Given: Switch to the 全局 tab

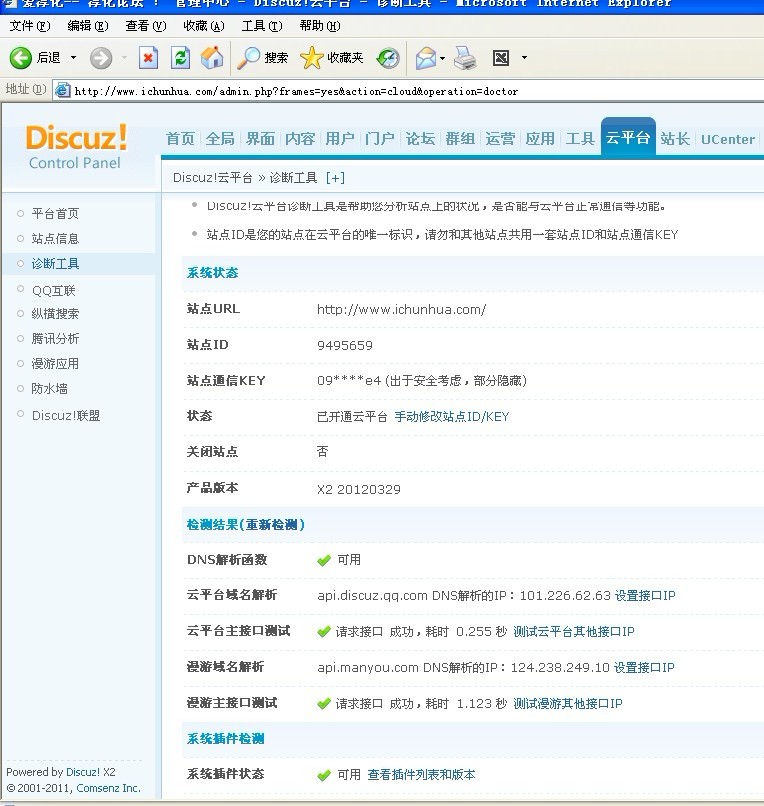Looking at the screenshot, I should click(x=220, y=138).
